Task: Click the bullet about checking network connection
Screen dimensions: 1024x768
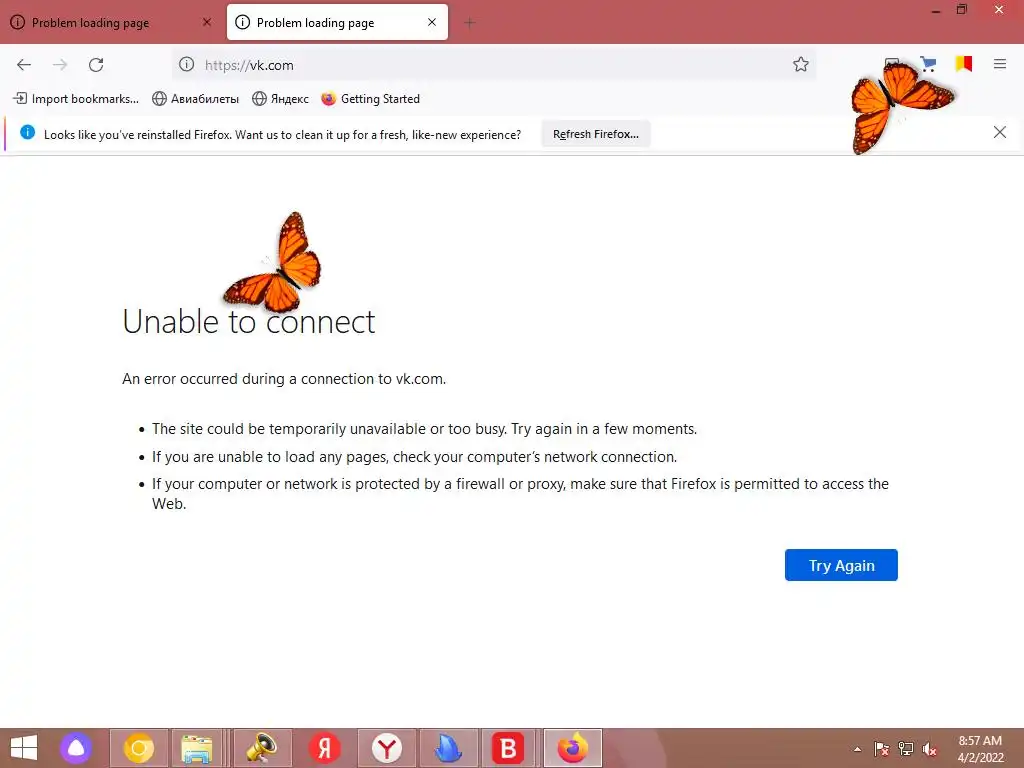Action: (x=415, y=456)
